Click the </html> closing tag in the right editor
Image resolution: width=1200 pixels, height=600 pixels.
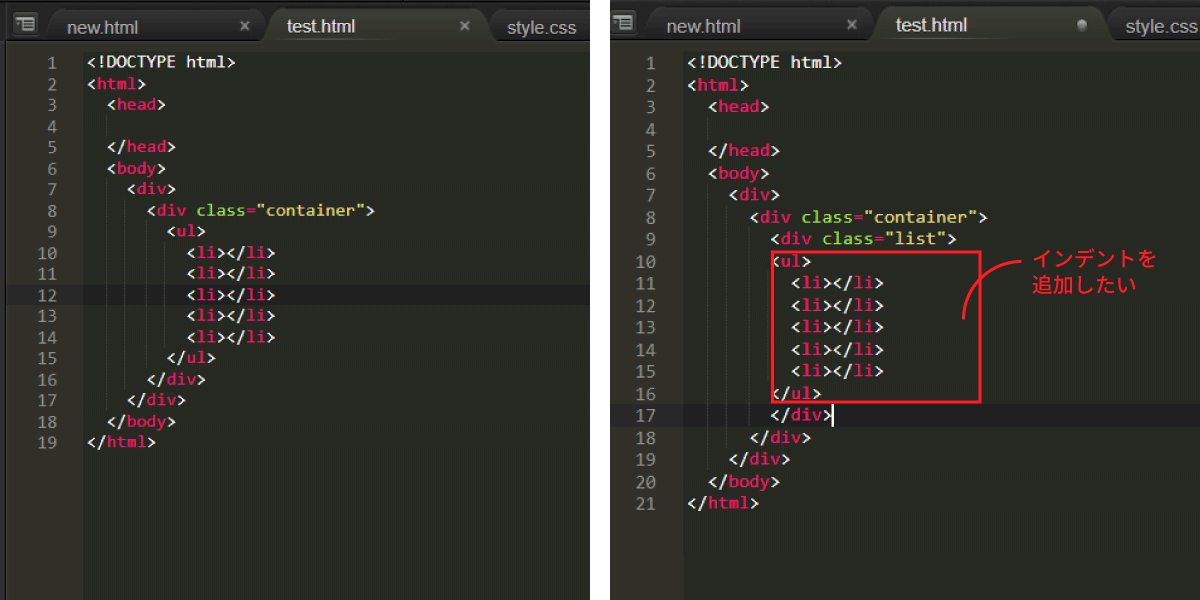click(724, 503)
